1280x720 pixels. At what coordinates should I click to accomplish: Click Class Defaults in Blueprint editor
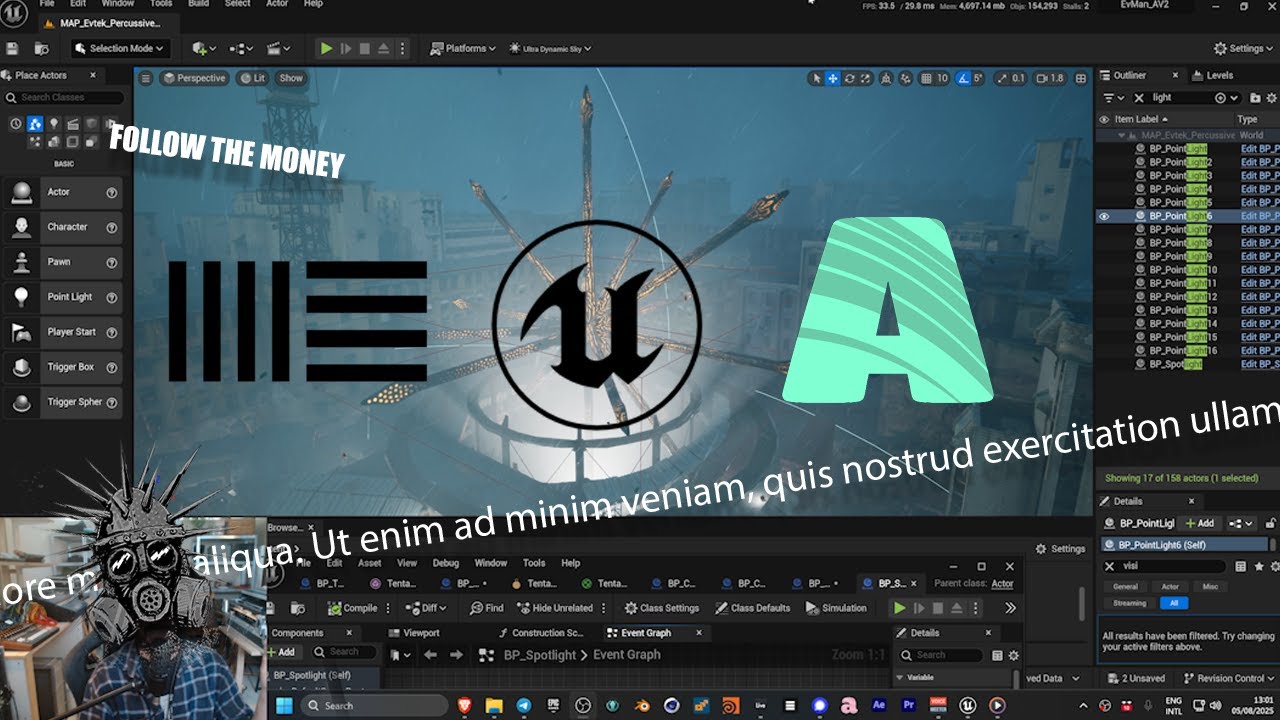(753, 608)
